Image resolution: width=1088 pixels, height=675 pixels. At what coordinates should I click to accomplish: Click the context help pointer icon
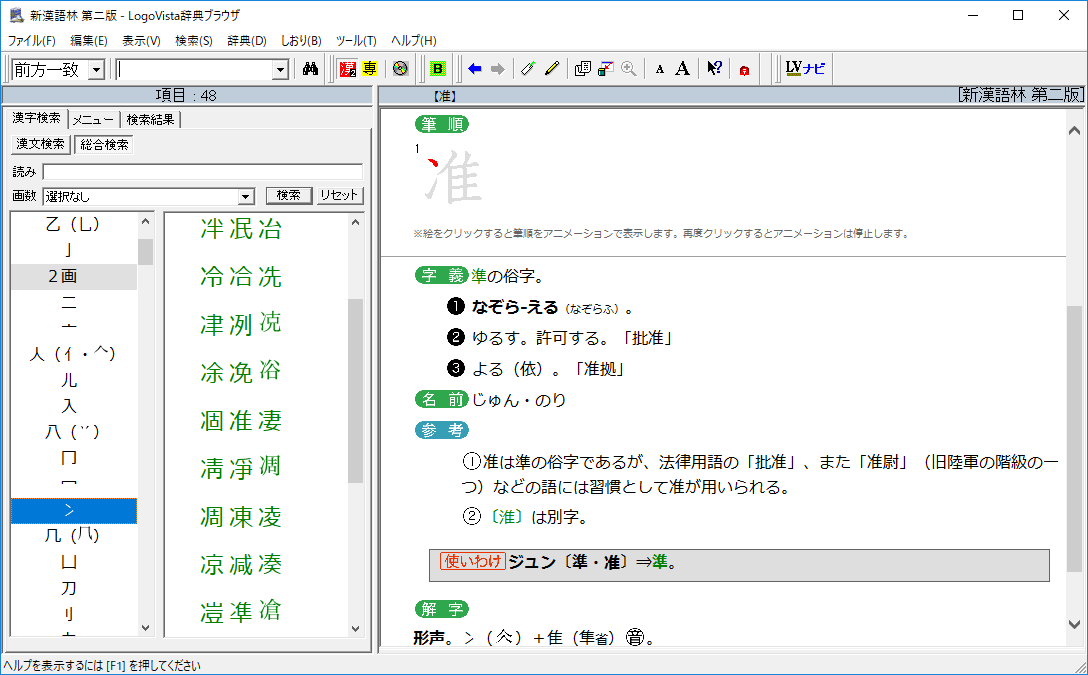click(714, 69)
